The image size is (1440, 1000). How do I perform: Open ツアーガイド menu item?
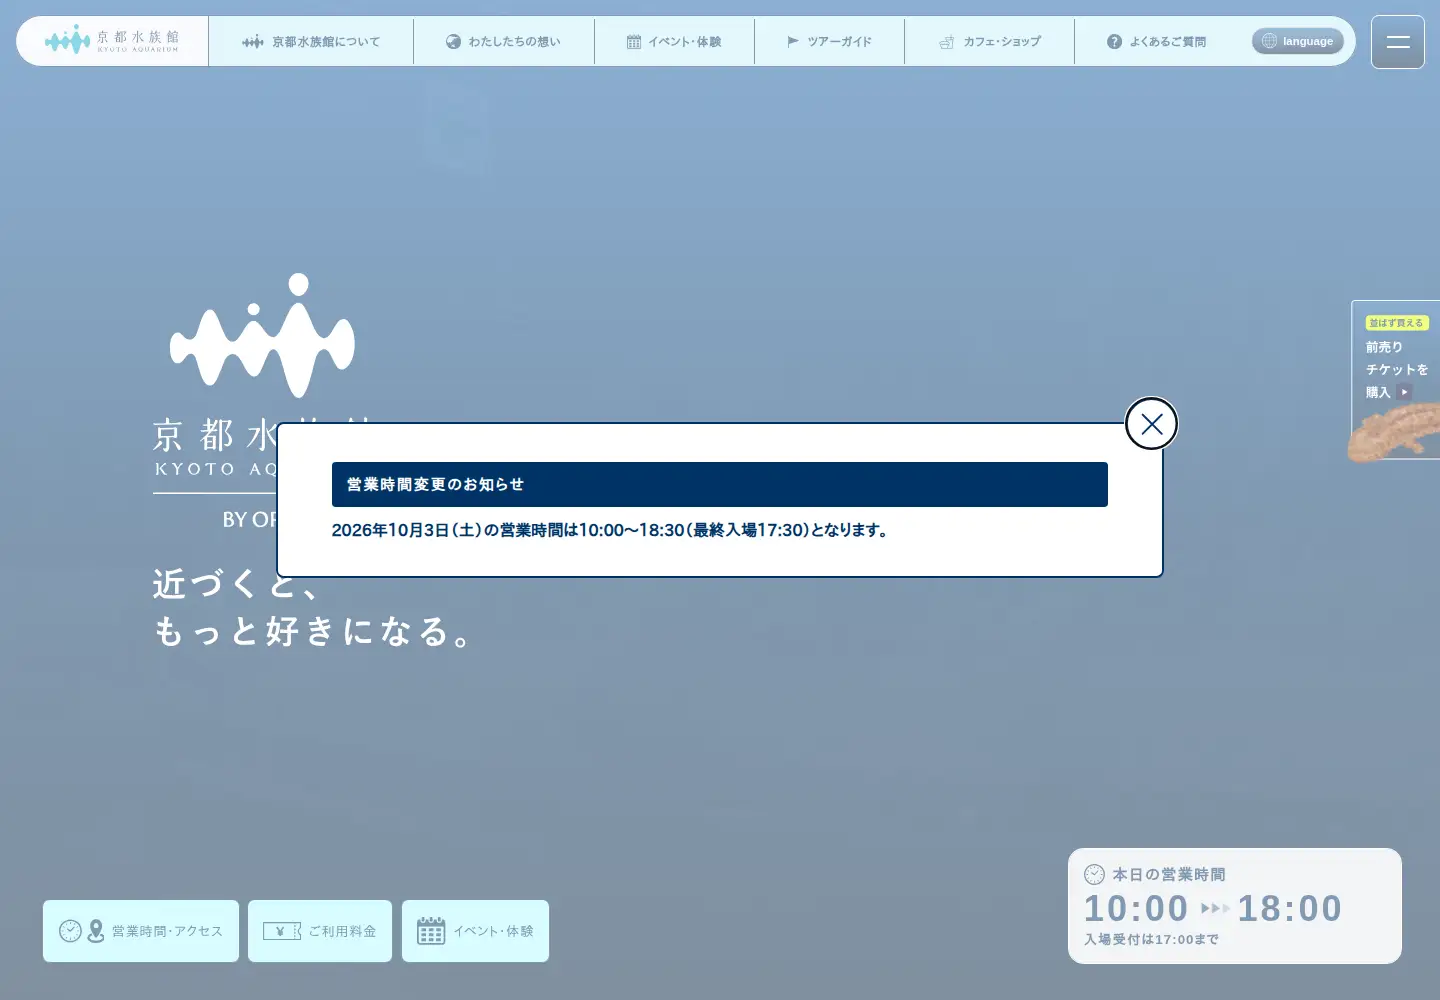pyautogui.click(x=830, y=42)
